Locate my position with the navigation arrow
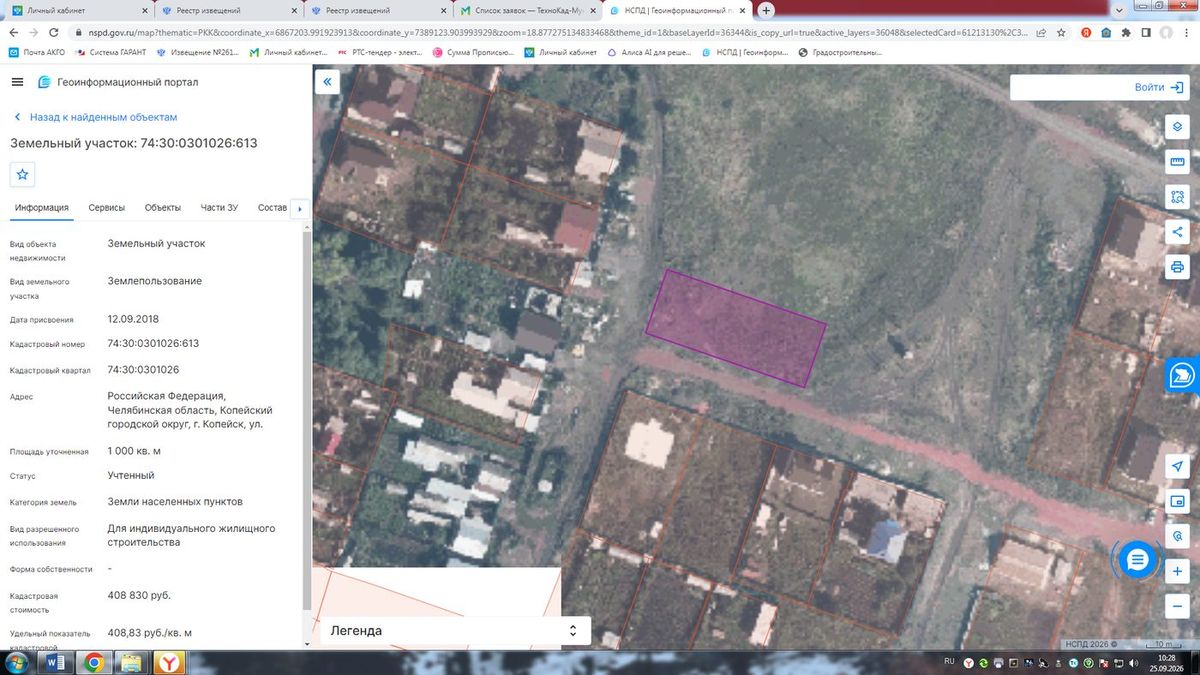The height and width of the screenshot is (675, 1200). click(1177, 467)
